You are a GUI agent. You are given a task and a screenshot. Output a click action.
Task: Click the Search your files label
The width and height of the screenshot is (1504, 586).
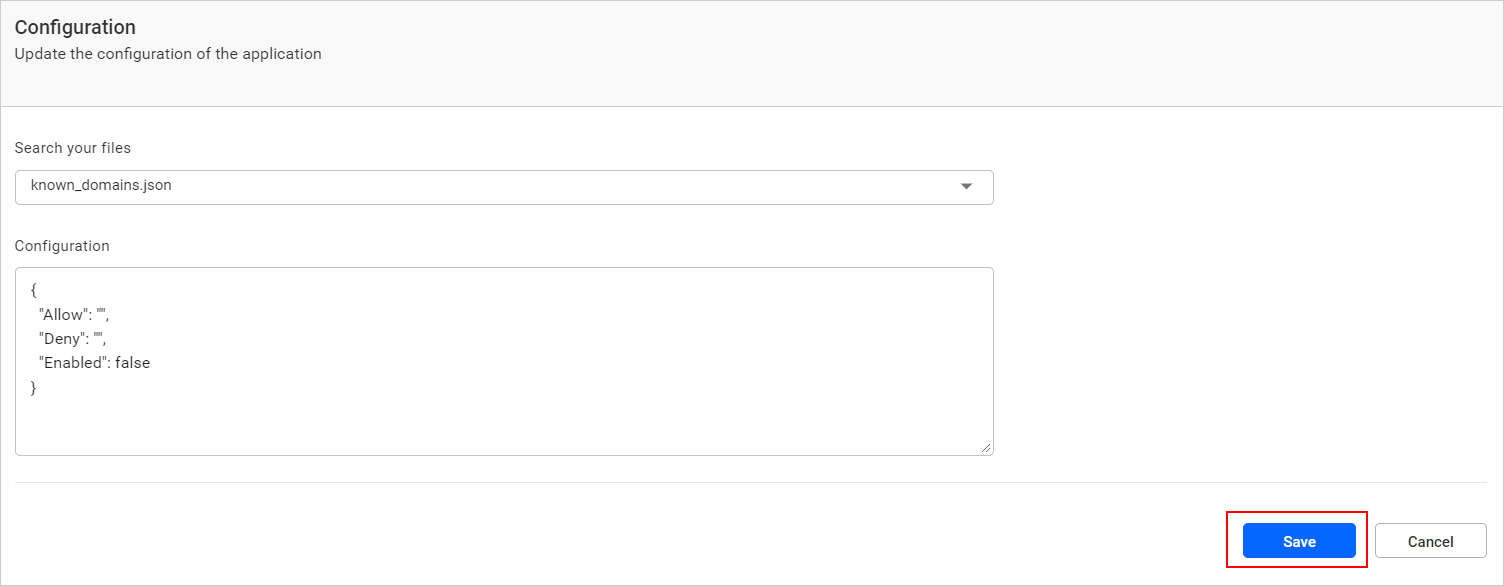pyautogui.click(x=72, y=147)
